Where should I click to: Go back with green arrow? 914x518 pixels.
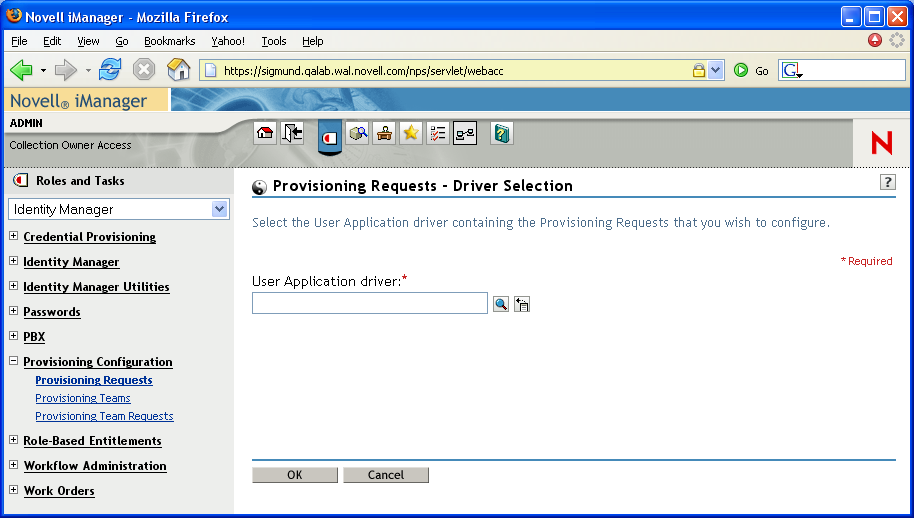(x=22, y=71)
